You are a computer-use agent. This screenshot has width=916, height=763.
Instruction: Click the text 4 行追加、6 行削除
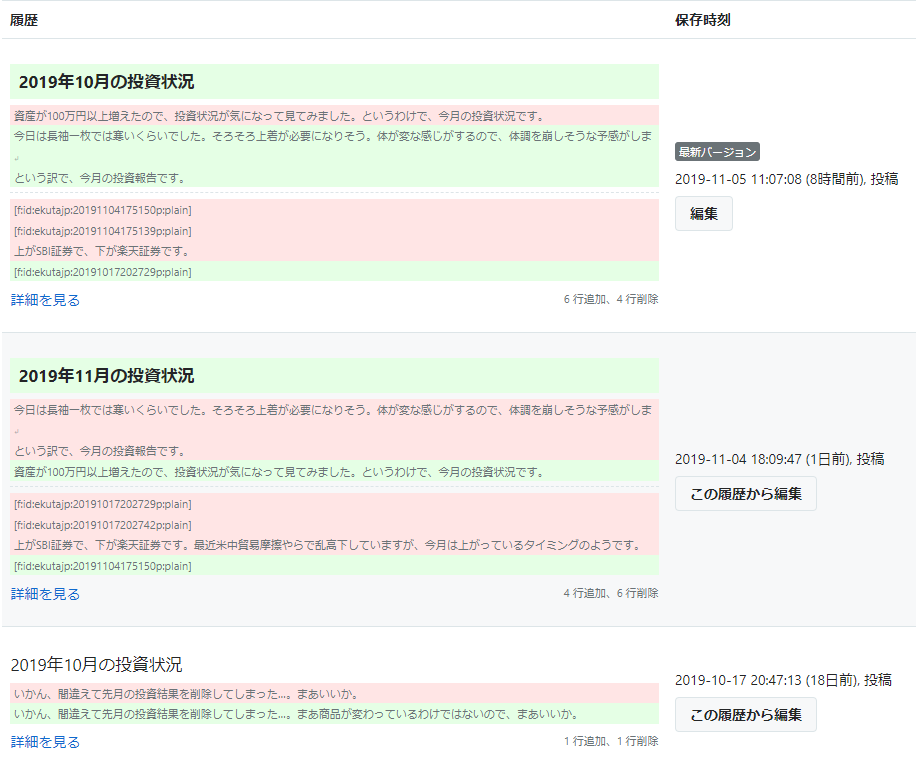click(610, 593)
